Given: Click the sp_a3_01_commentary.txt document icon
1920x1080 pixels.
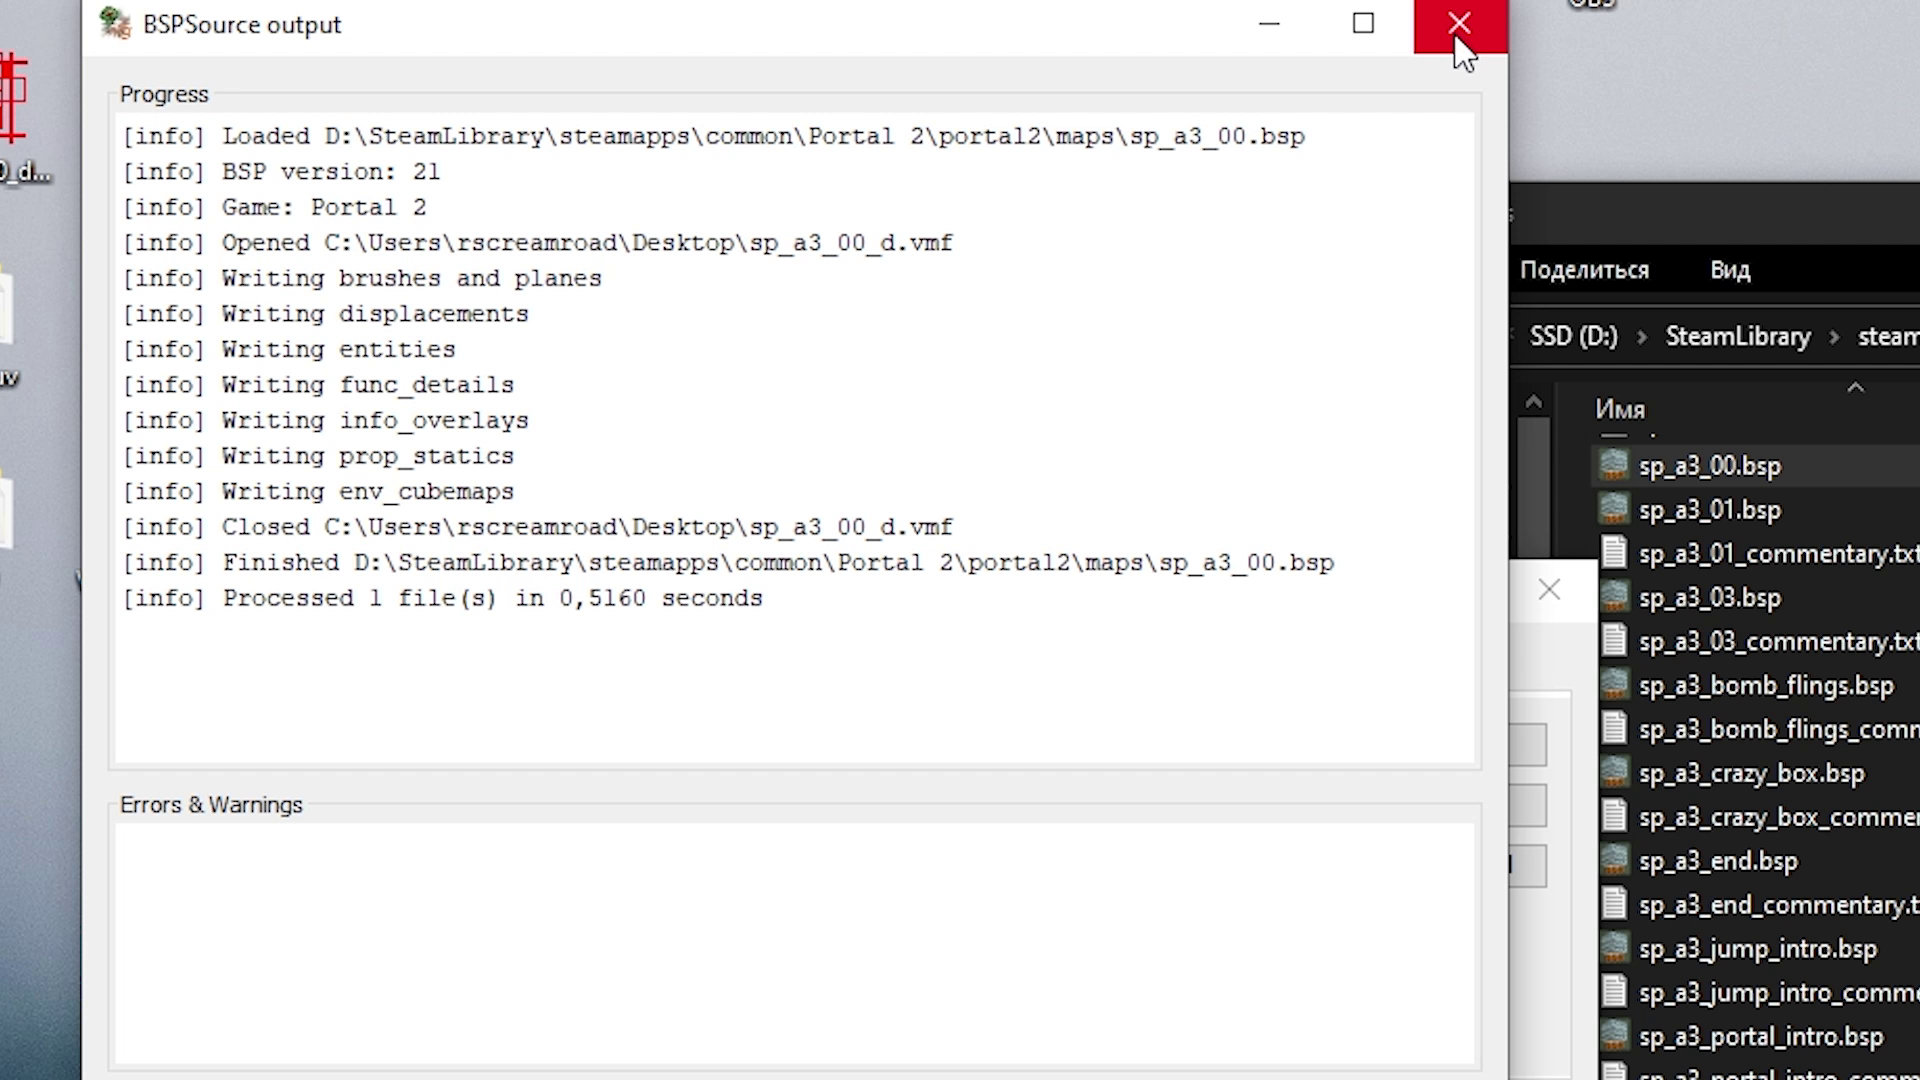Looking at the screenshot, I should (1613, 553).
